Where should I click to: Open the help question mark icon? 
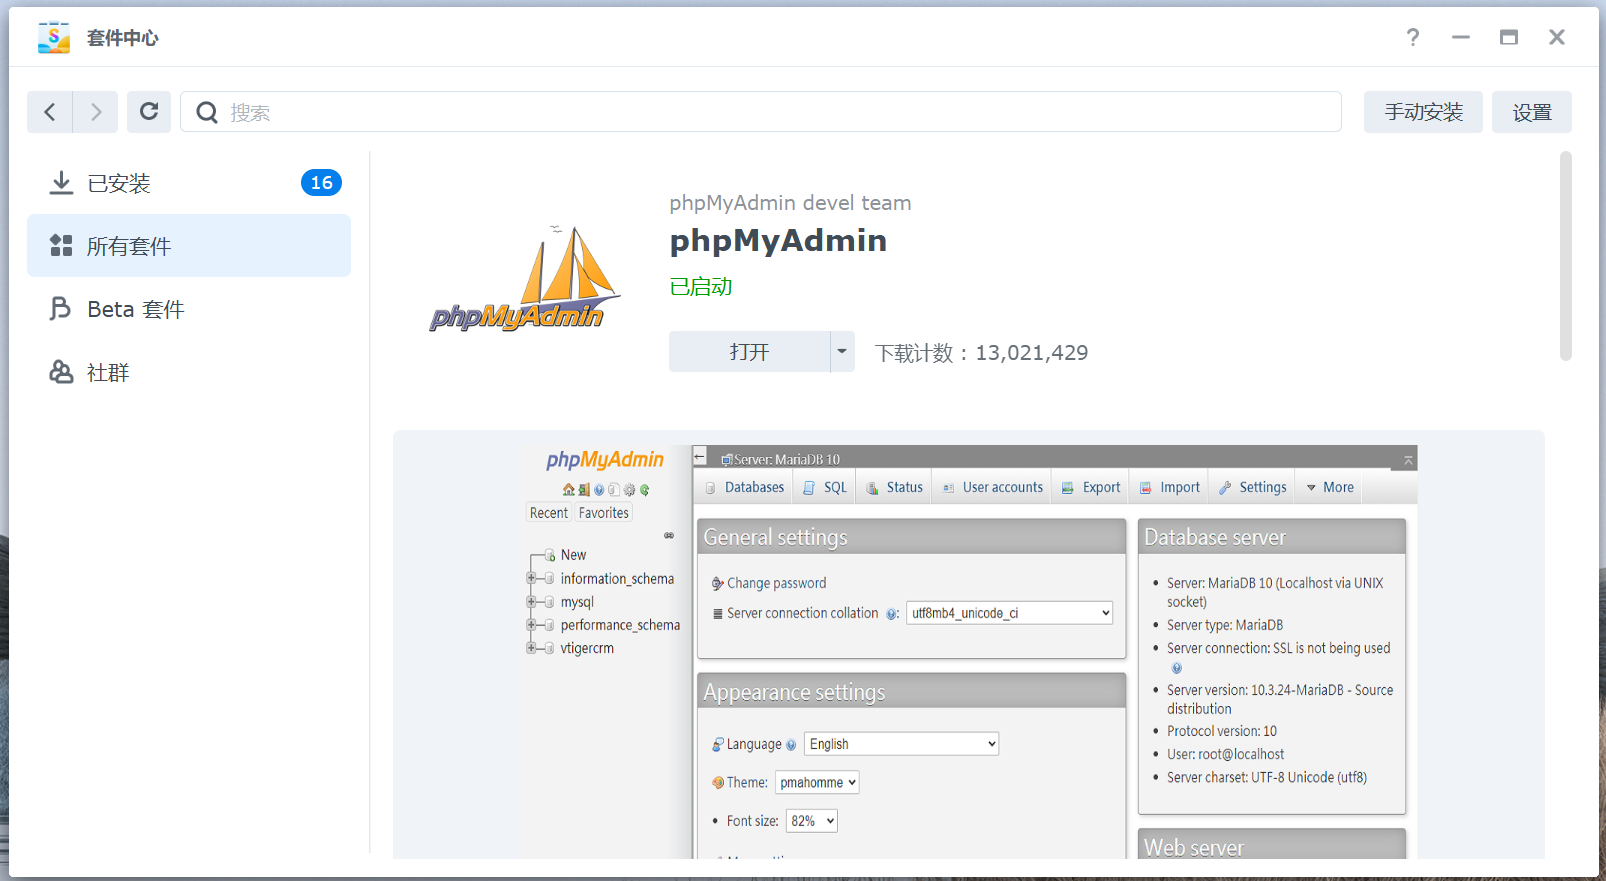(1412, 37)
